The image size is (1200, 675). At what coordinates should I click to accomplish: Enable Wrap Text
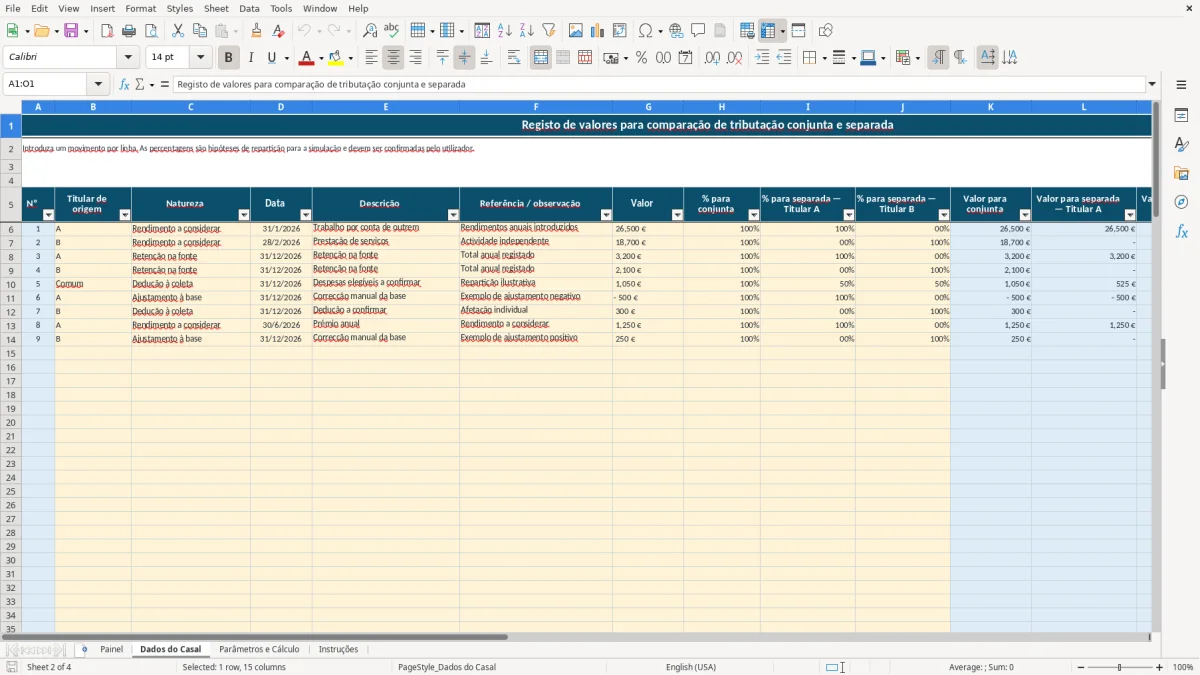[x=514, y=58]
